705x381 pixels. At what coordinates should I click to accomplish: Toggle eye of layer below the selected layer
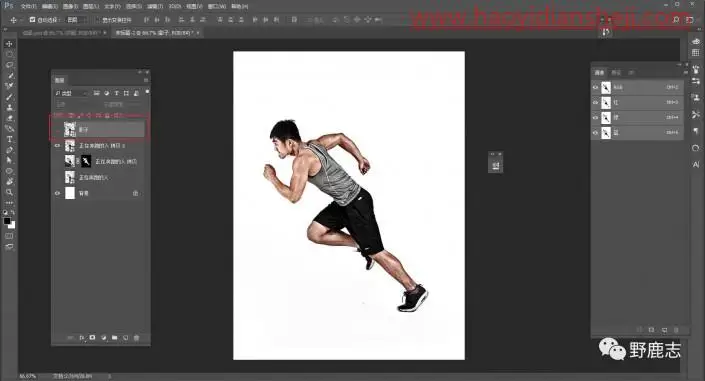click(x=57, y=146)
